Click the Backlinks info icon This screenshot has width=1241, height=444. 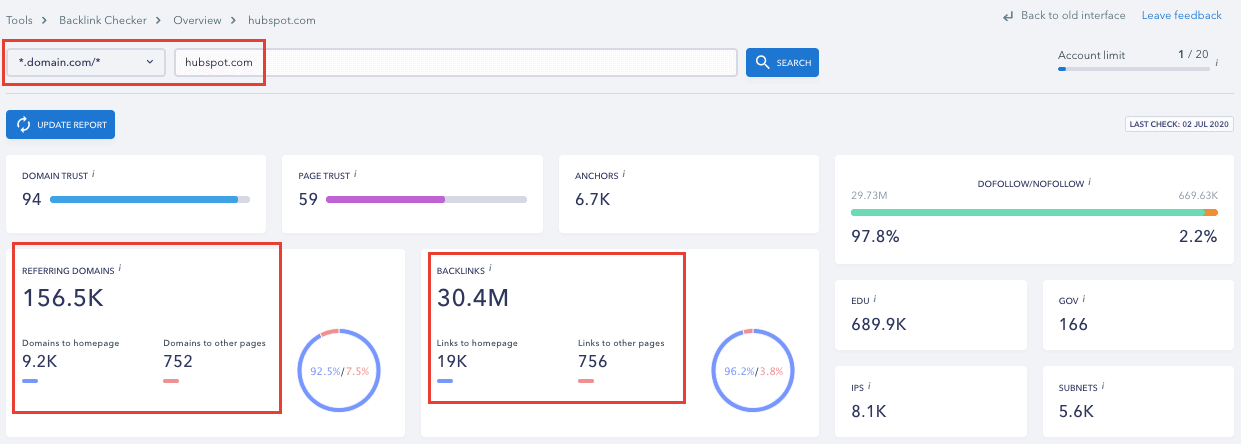490,268
